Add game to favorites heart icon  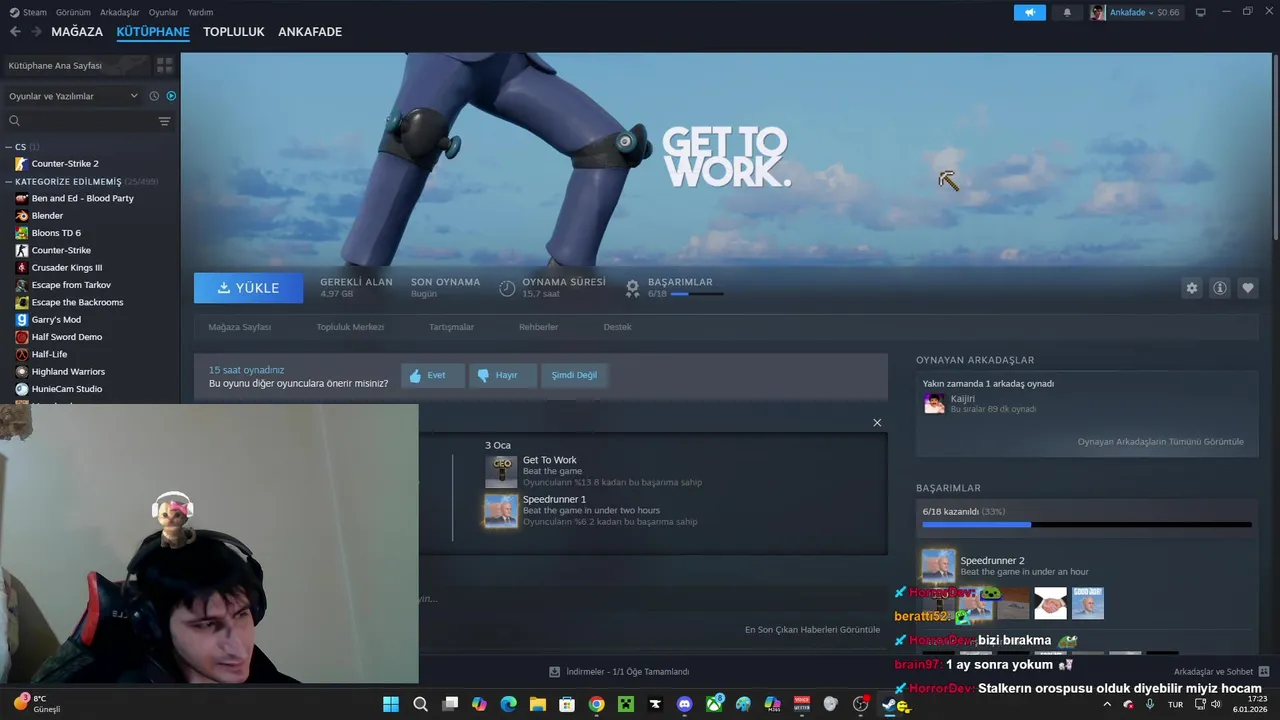pos(1248,288)
